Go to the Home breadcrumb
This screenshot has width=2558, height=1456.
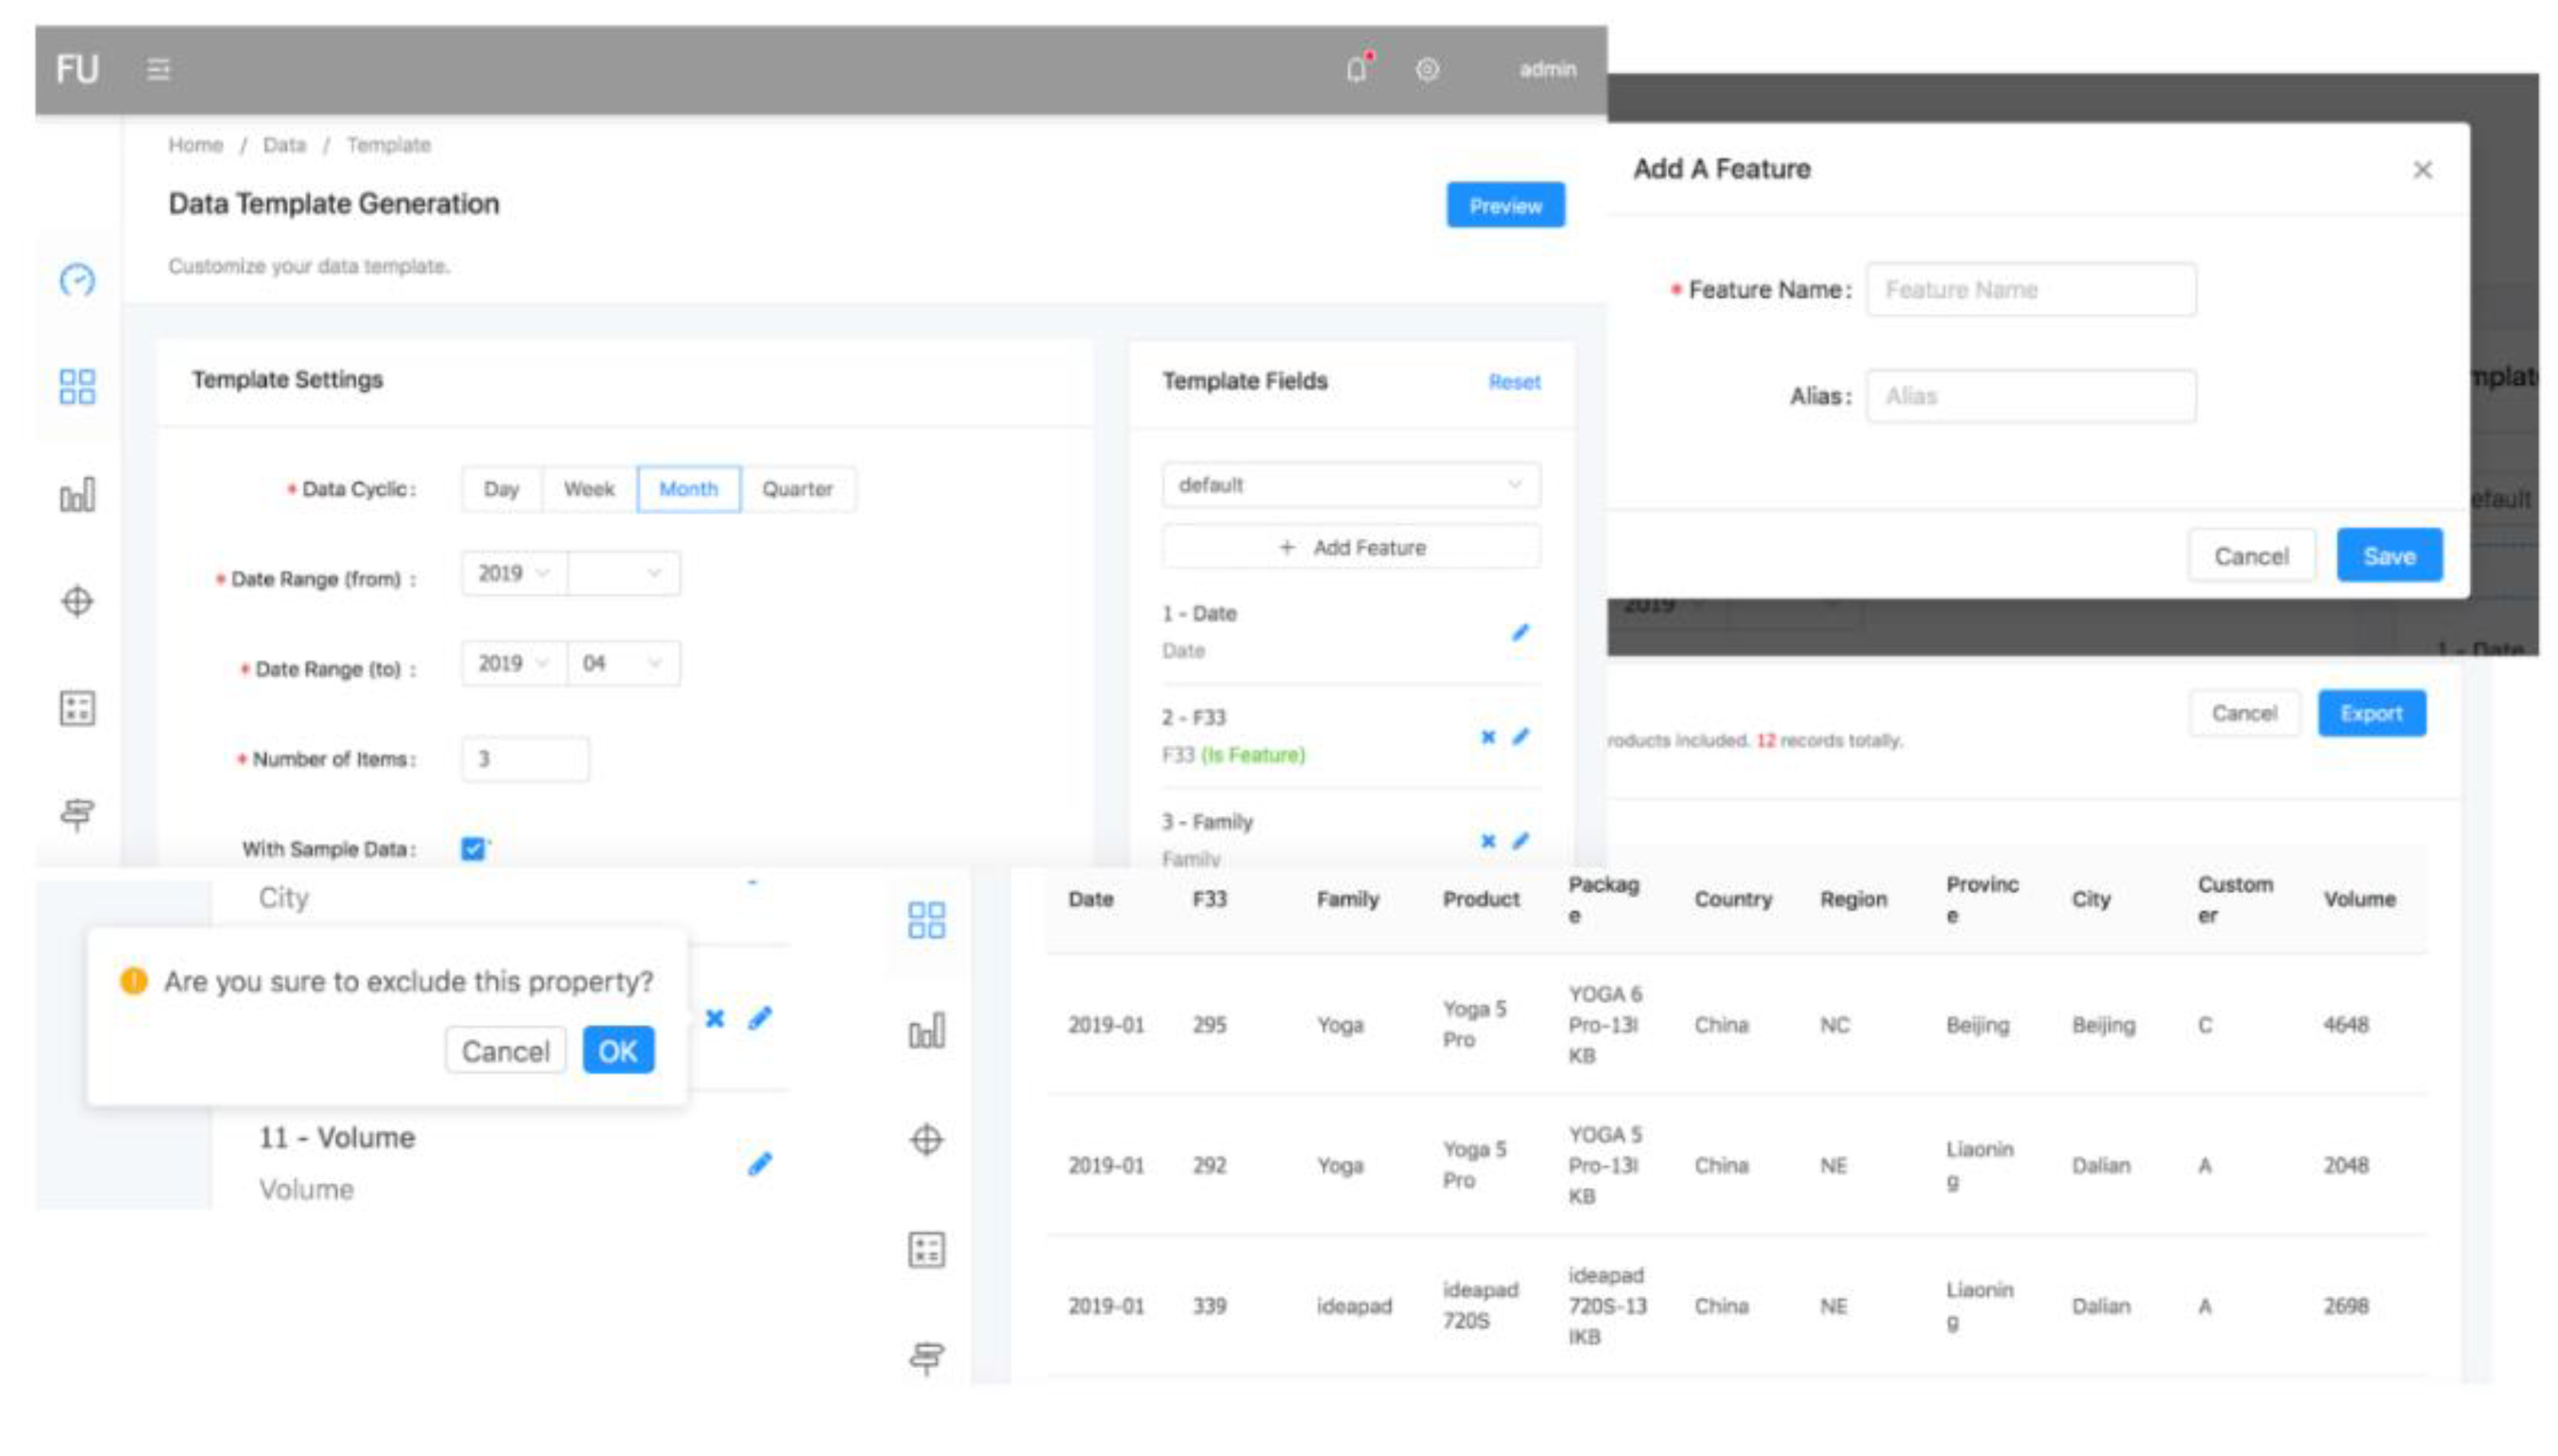tap(195, 145)
